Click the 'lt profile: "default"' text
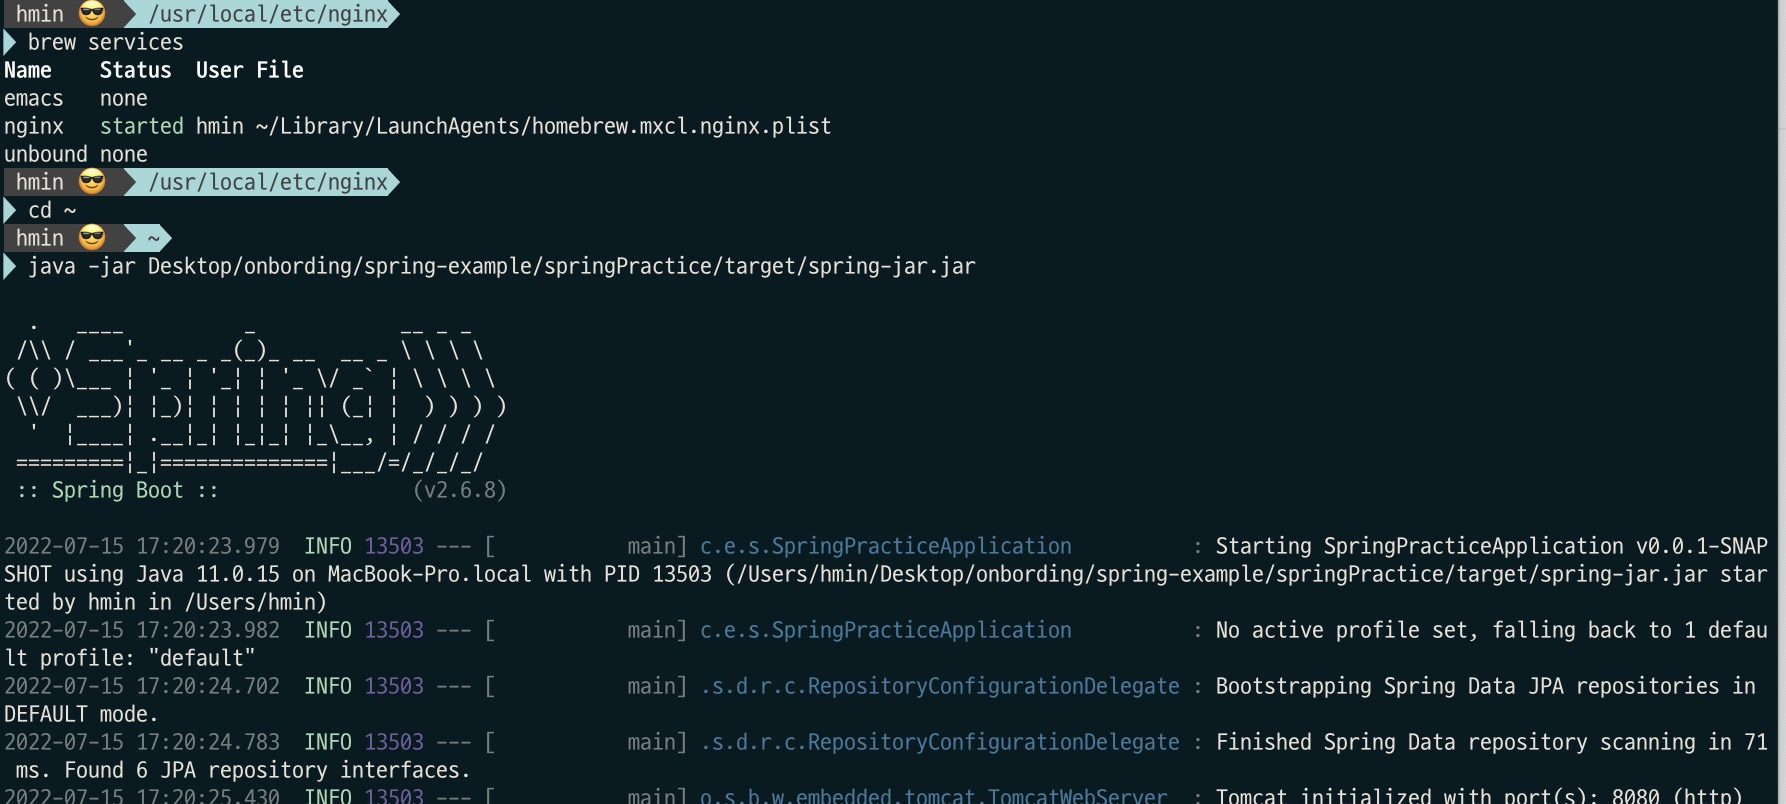Image resolution: width=1786 pixels, height=804 pixels. (129, 658)
